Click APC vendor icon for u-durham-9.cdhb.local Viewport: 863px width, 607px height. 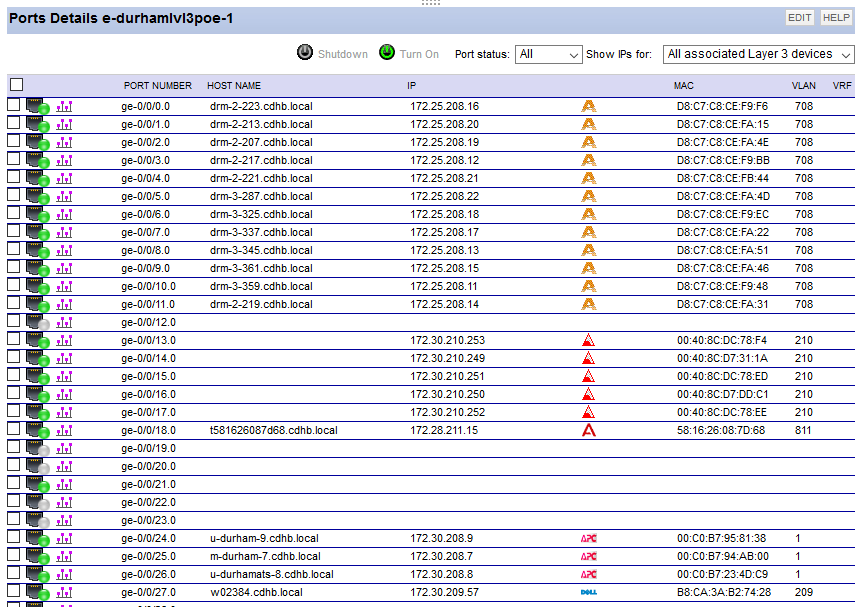click(588, 539)
